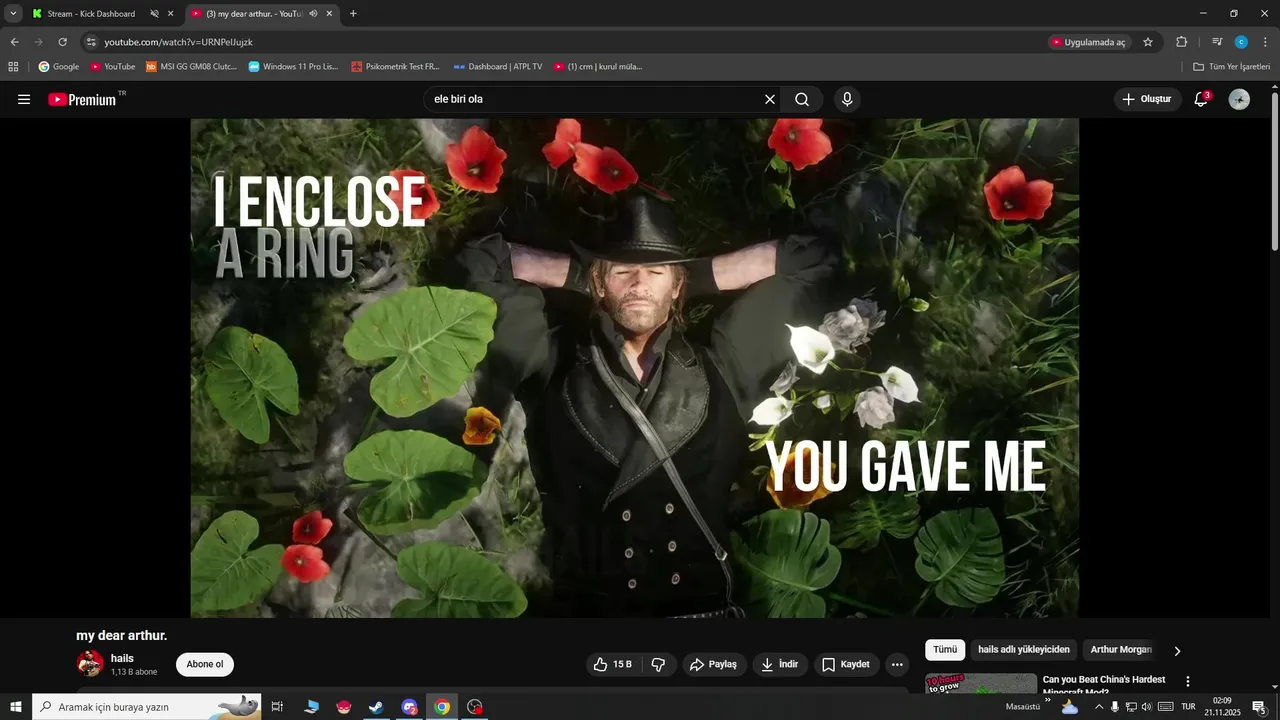Image resolution: width=1280 pixels, height=720 pixels.
Task: Show hidden system tray icons chevron
Action: click(x=1099, y=707)
